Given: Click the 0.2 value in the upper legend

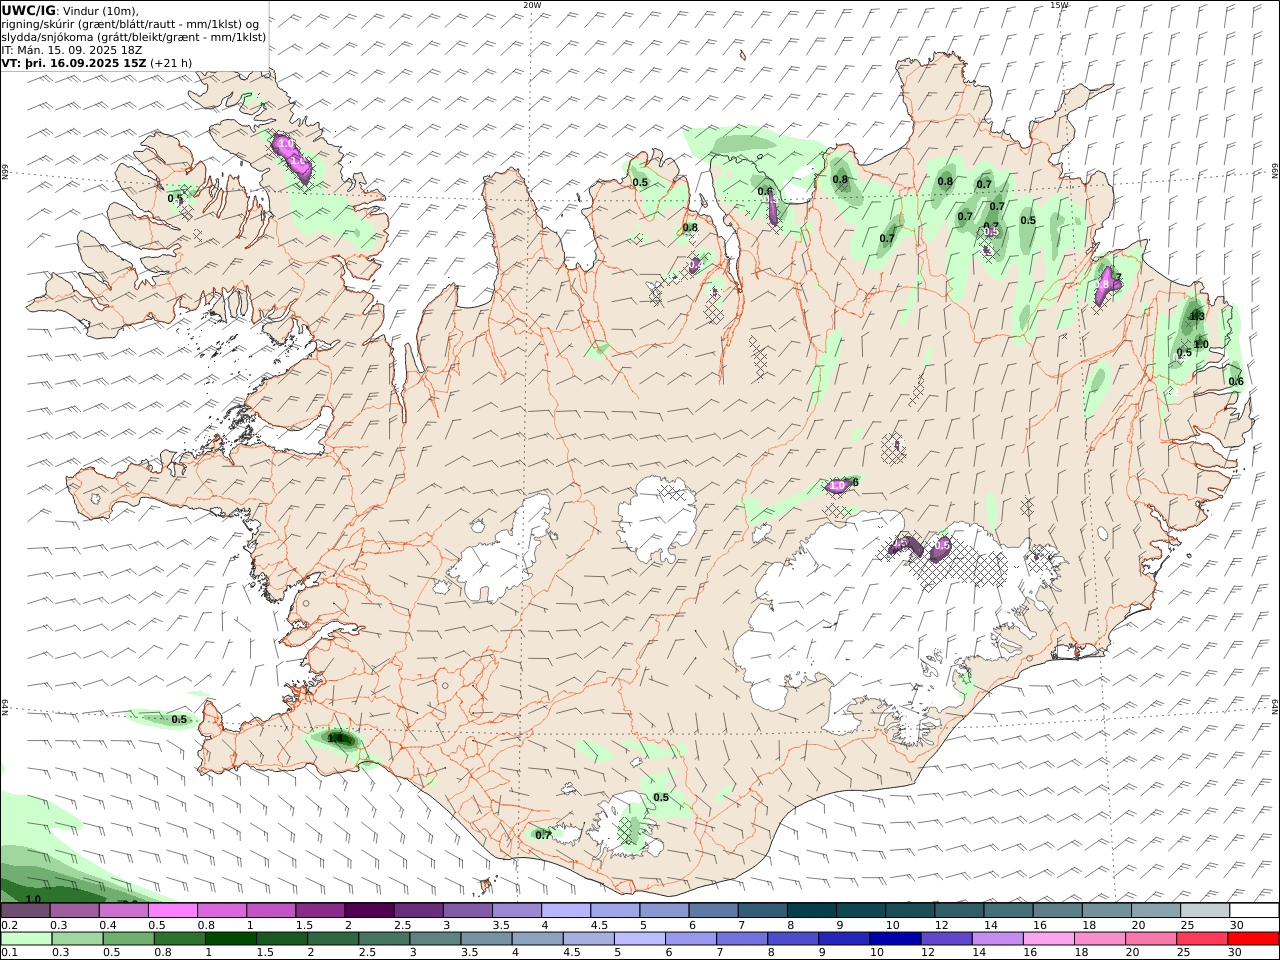Looking at the screenshot, I should 9,925.
